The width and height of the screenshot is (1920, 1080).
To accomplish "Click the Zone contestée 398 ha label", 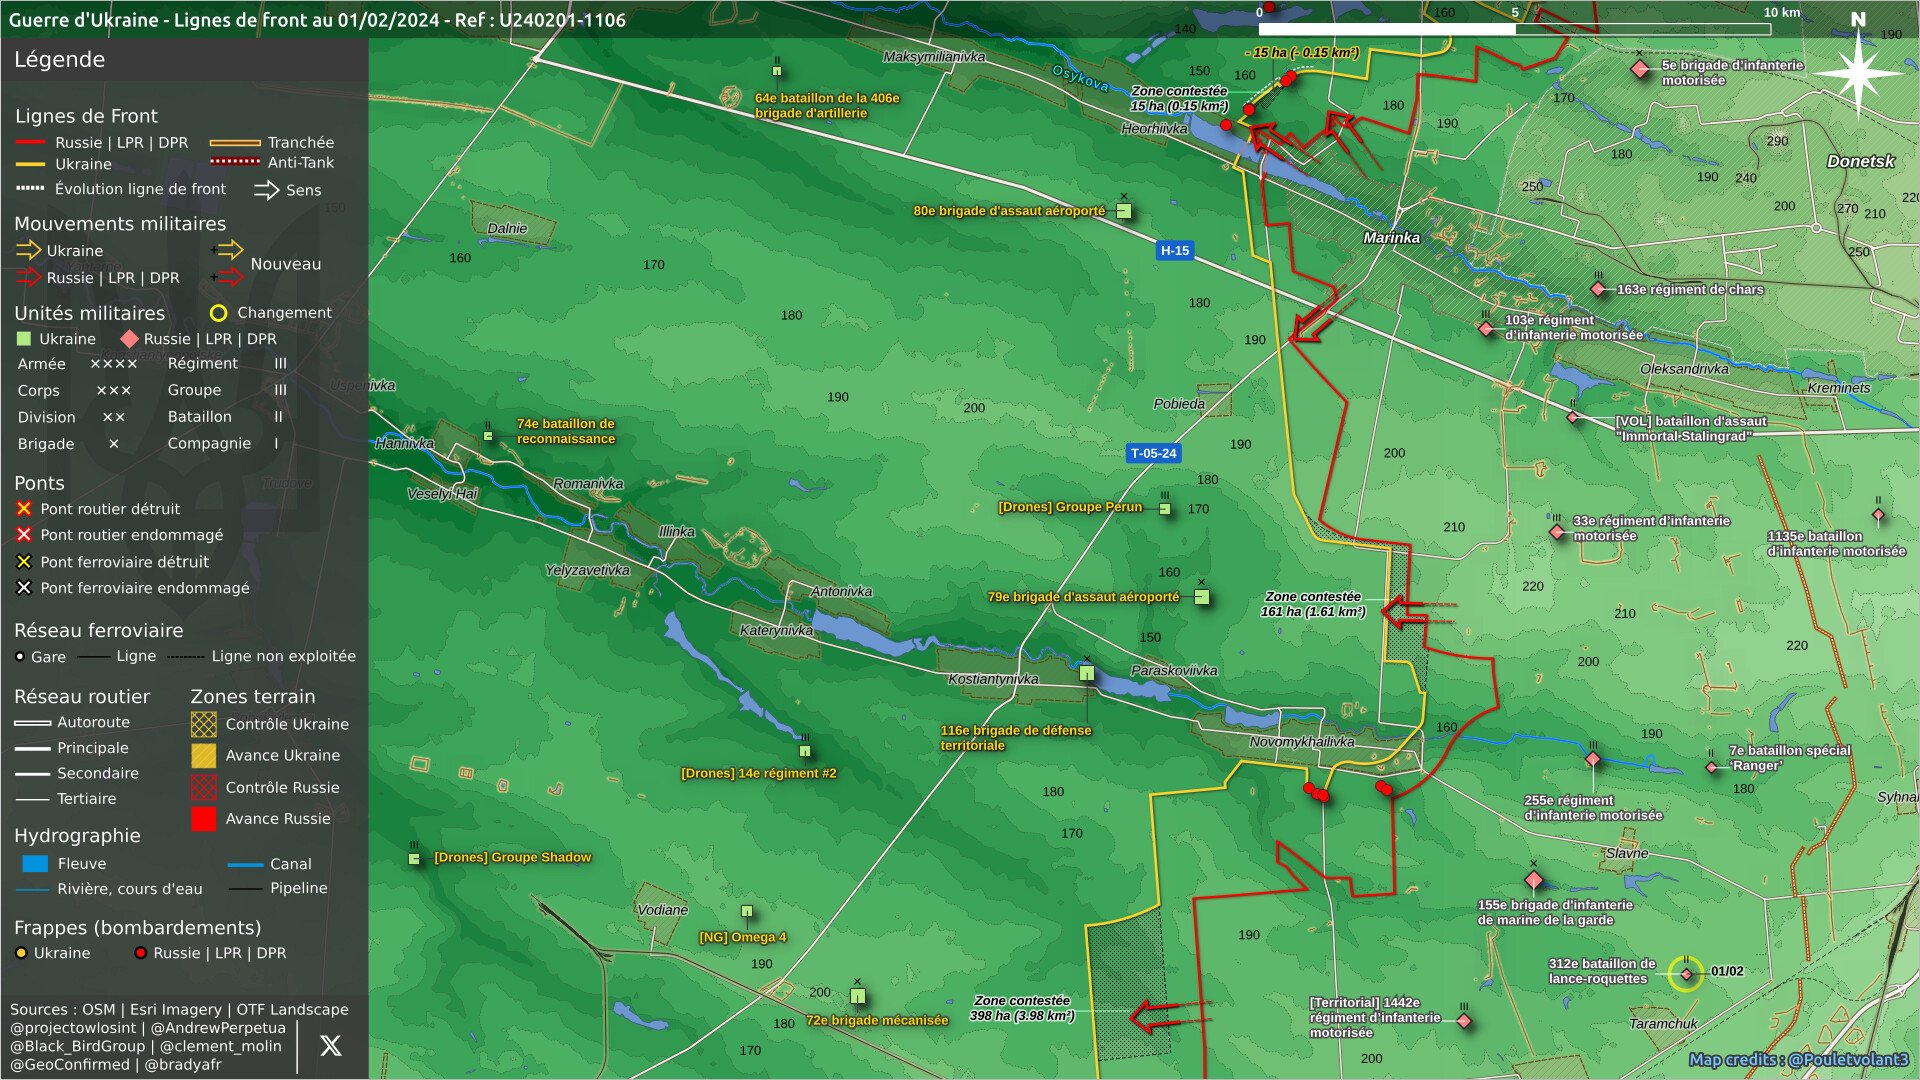I will [1022, 1008].
